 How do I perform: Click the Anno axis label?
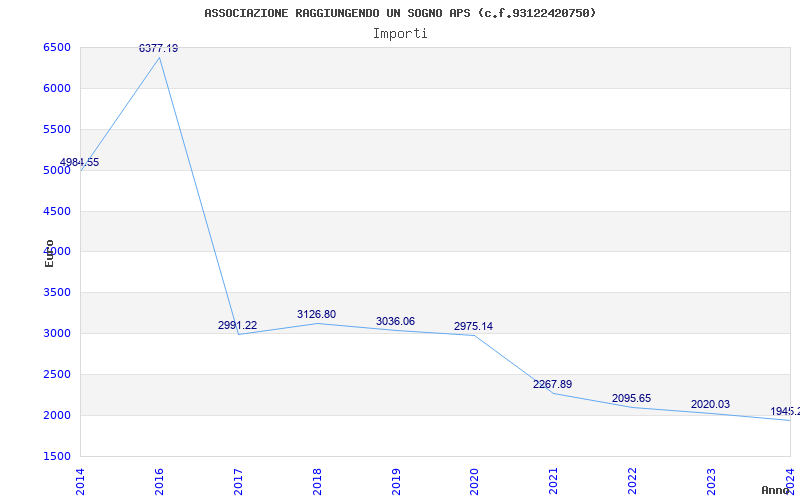coord(776,490)
